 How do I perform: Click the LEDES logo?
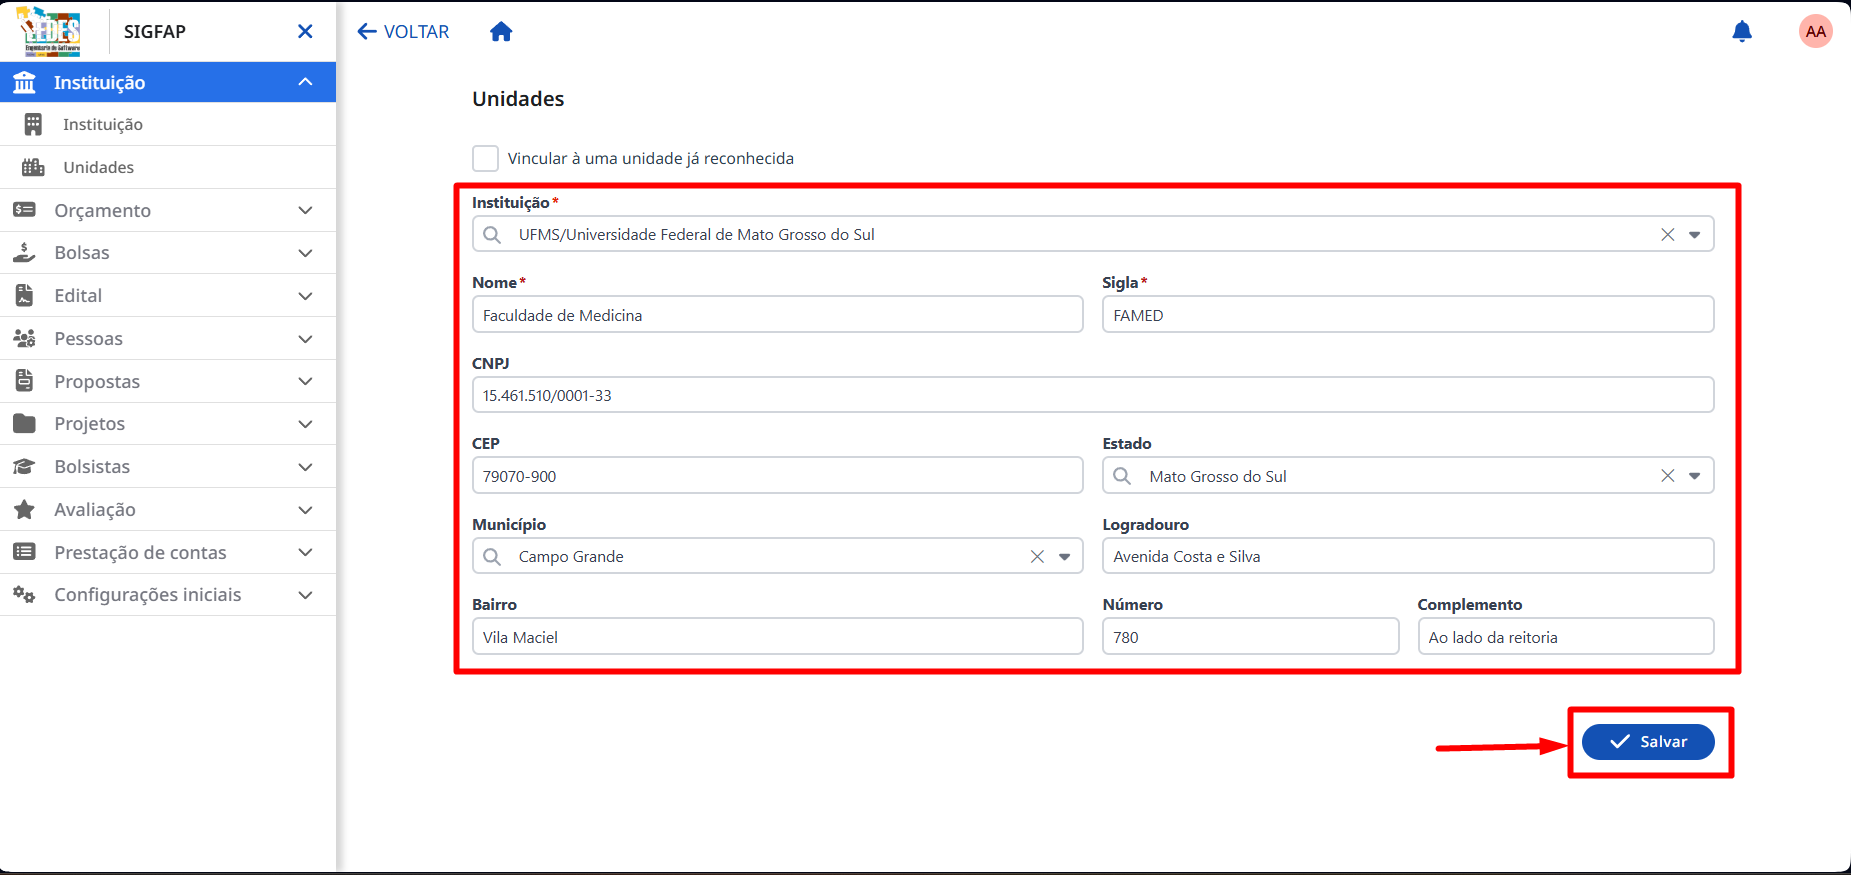click(50, 31)
